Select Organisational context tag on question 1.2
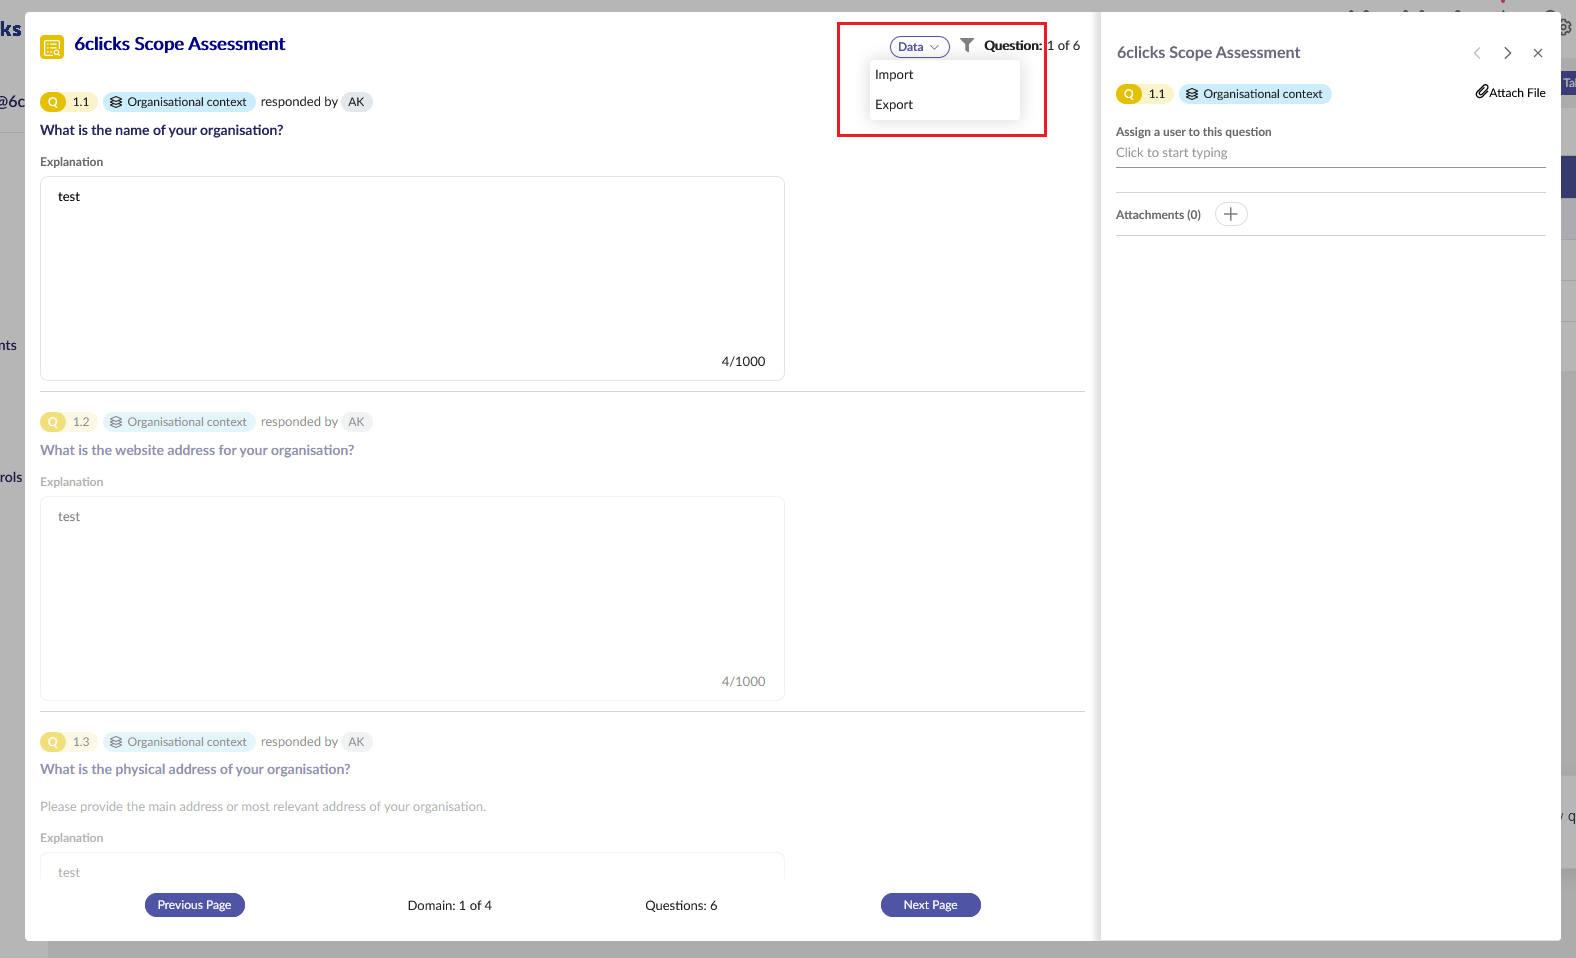Screen dimensions: 1576x958 pos(179,422)
